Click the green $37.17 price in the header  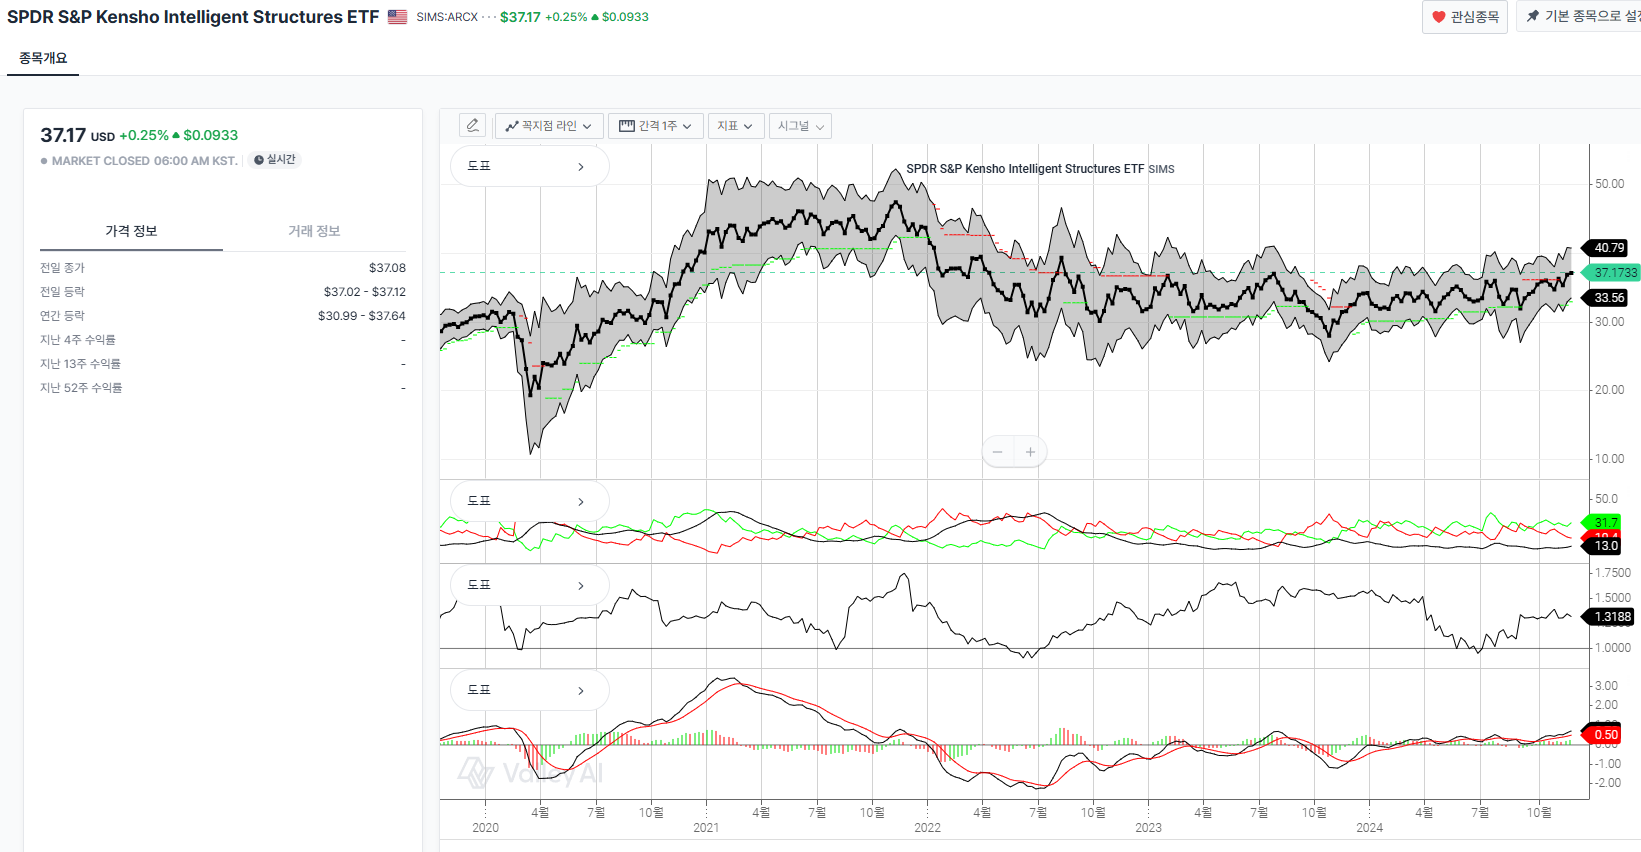(x=520, y=17)
